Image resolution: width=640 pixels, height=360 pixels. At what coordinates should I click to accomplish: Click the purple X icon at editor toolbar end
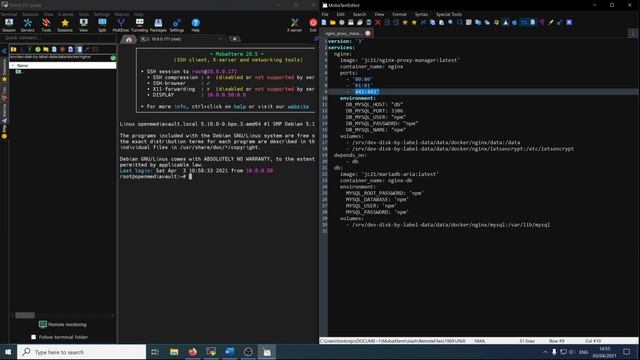coord(569,22)
